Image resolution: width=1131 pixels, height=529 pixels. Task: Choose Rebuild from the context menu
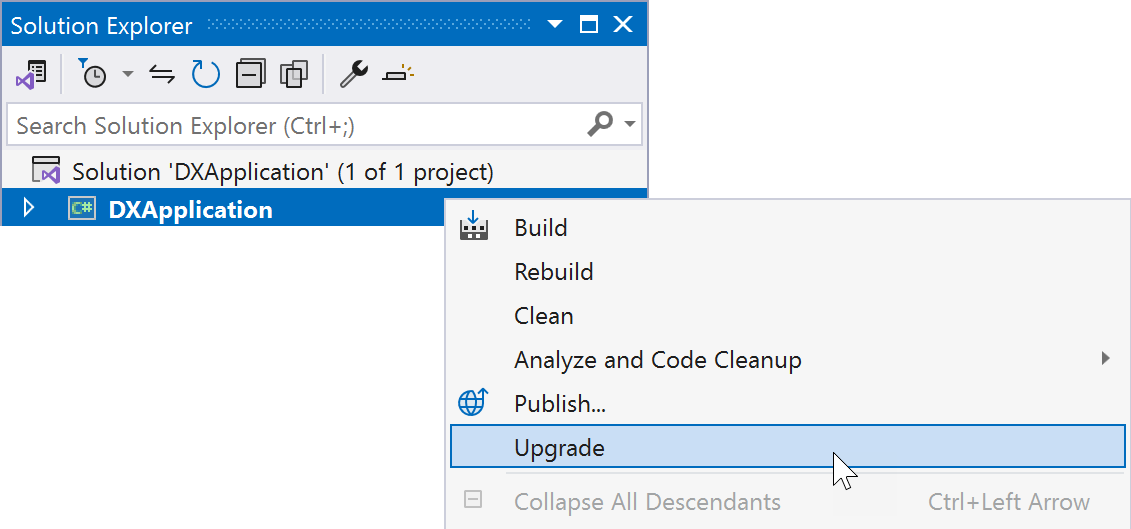(554, 272)
